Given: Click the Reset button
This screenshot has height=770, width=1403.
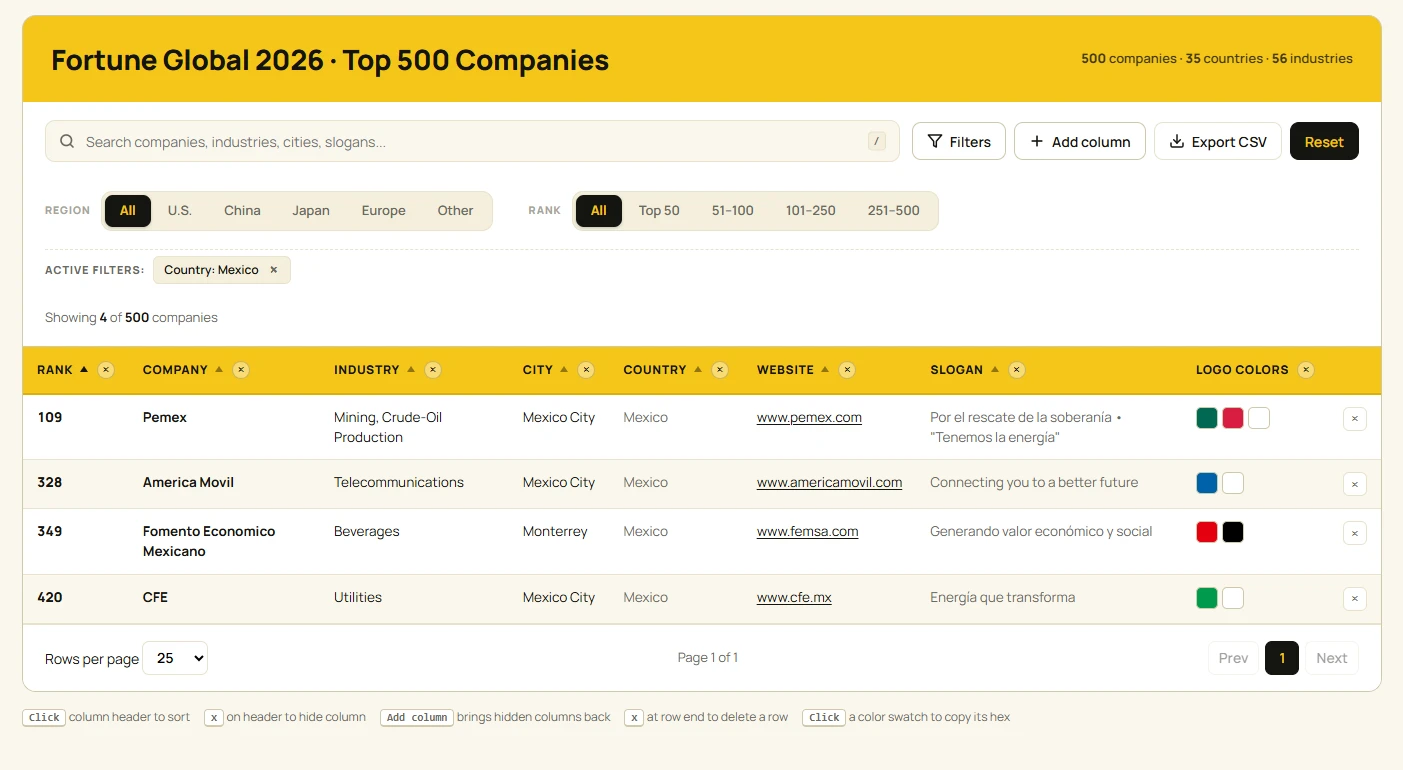Looking at the screenshot, I should pyautogui.click(x=1324, y=141).
